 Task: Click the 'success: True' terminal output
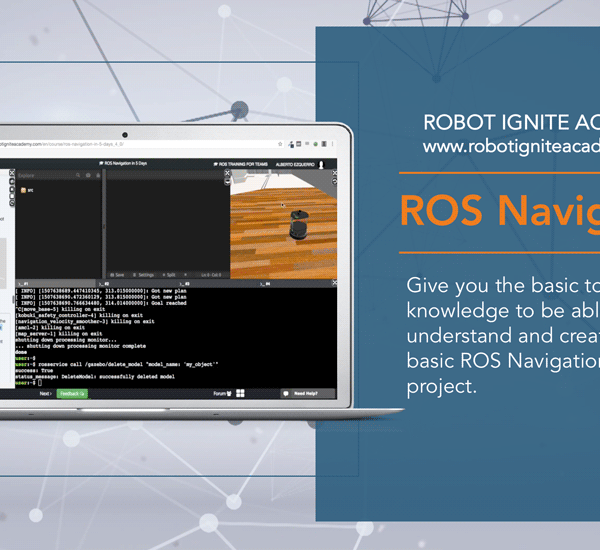point(34,370)
